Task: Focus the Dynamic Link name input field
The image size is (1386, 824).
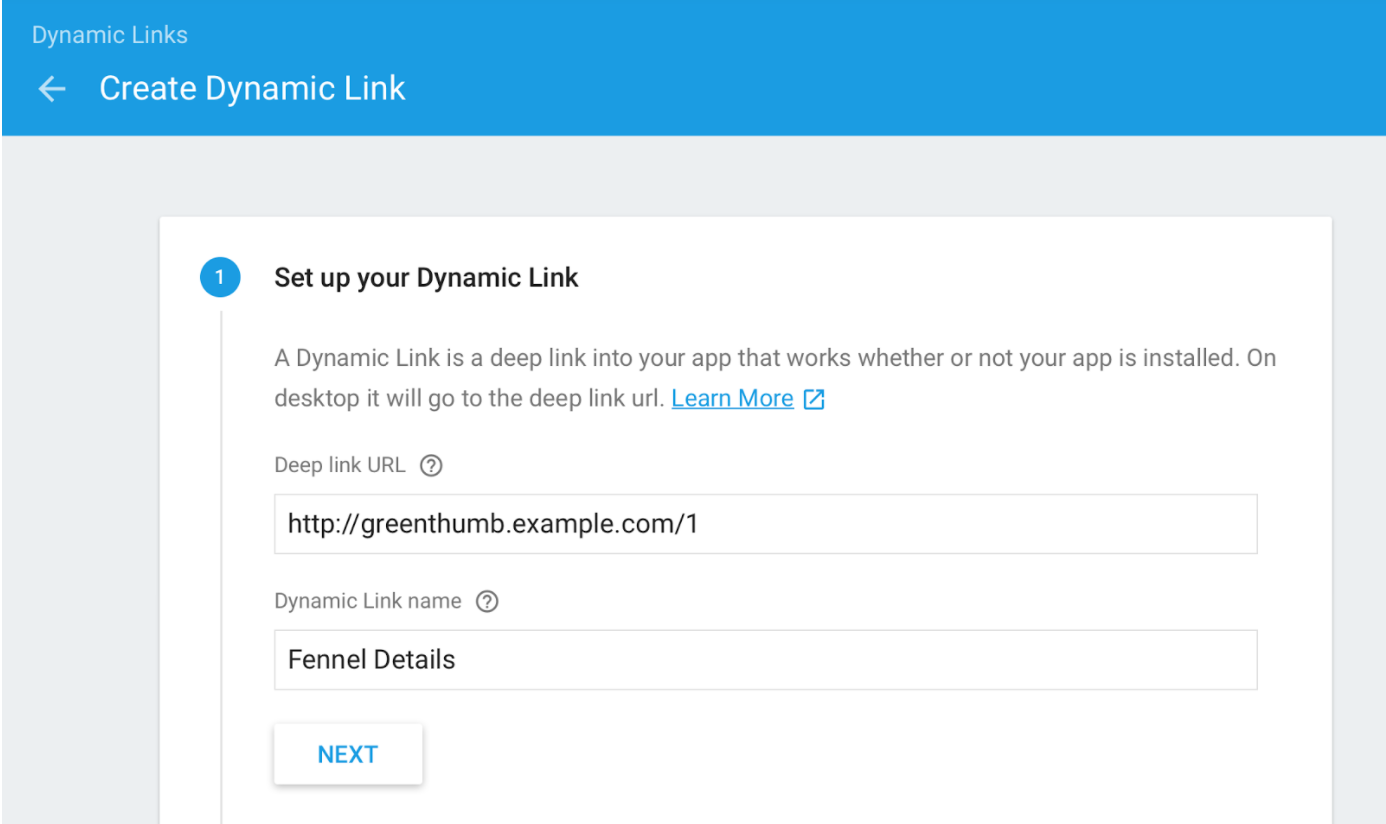Action: 900,660
